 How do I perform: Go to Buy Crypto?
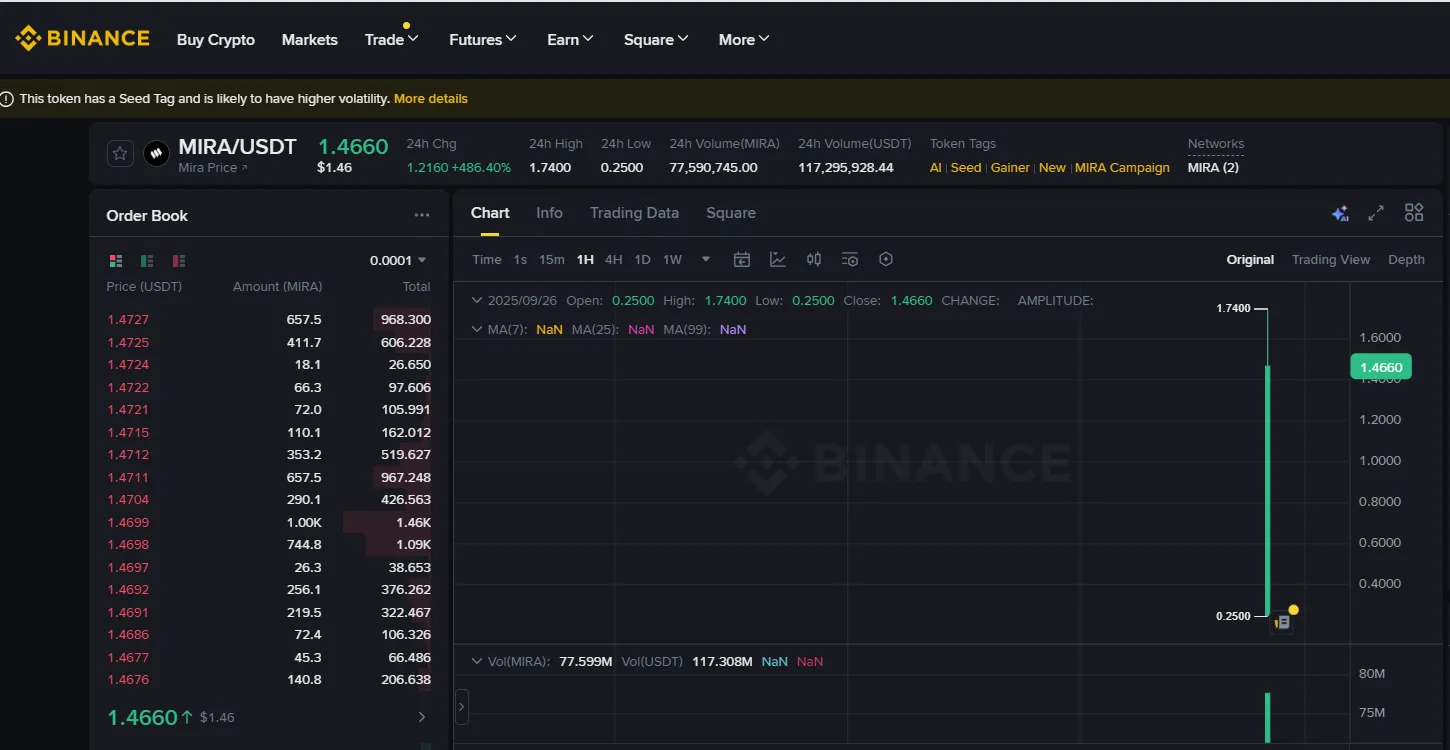pos(216,40)
